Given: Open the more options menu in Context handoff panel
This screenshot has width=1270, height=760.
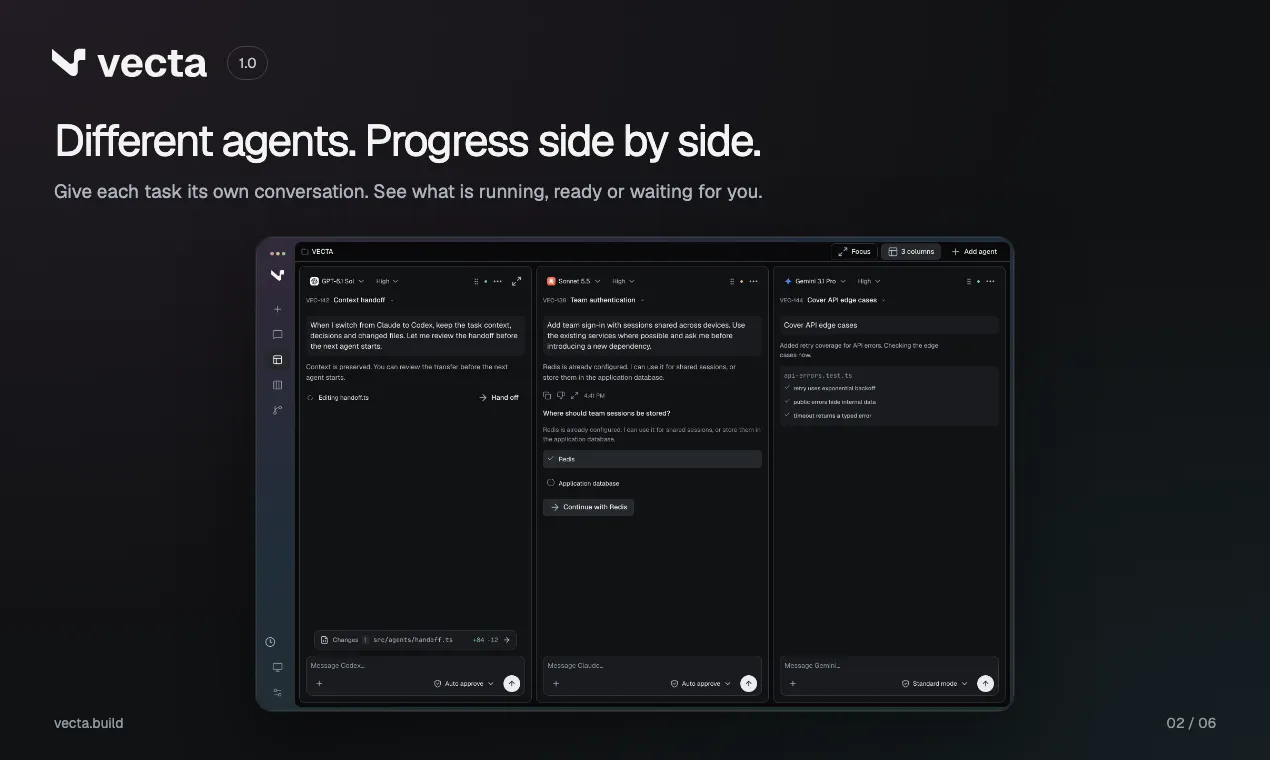Looking at the screenshot, I should point(498,281).
